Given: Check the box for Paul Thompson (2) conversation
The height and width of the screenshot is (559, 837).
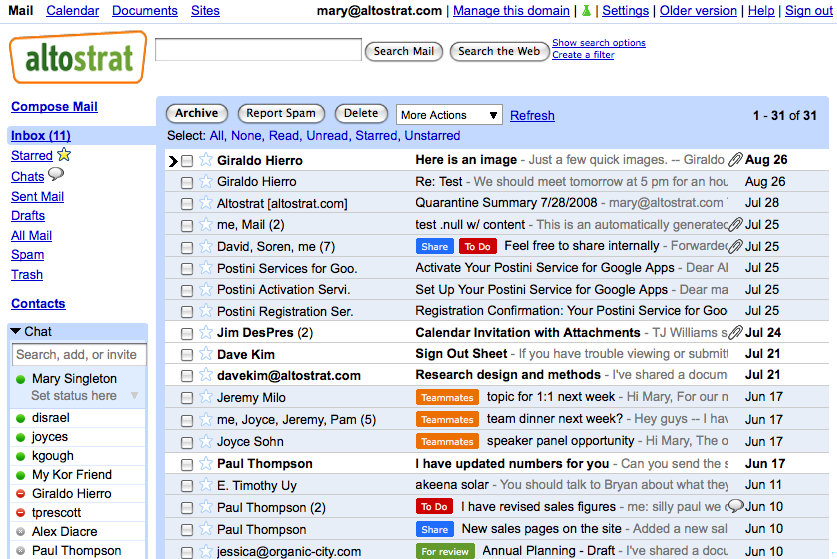Looking at the screenshot, I should click(187, 508).
